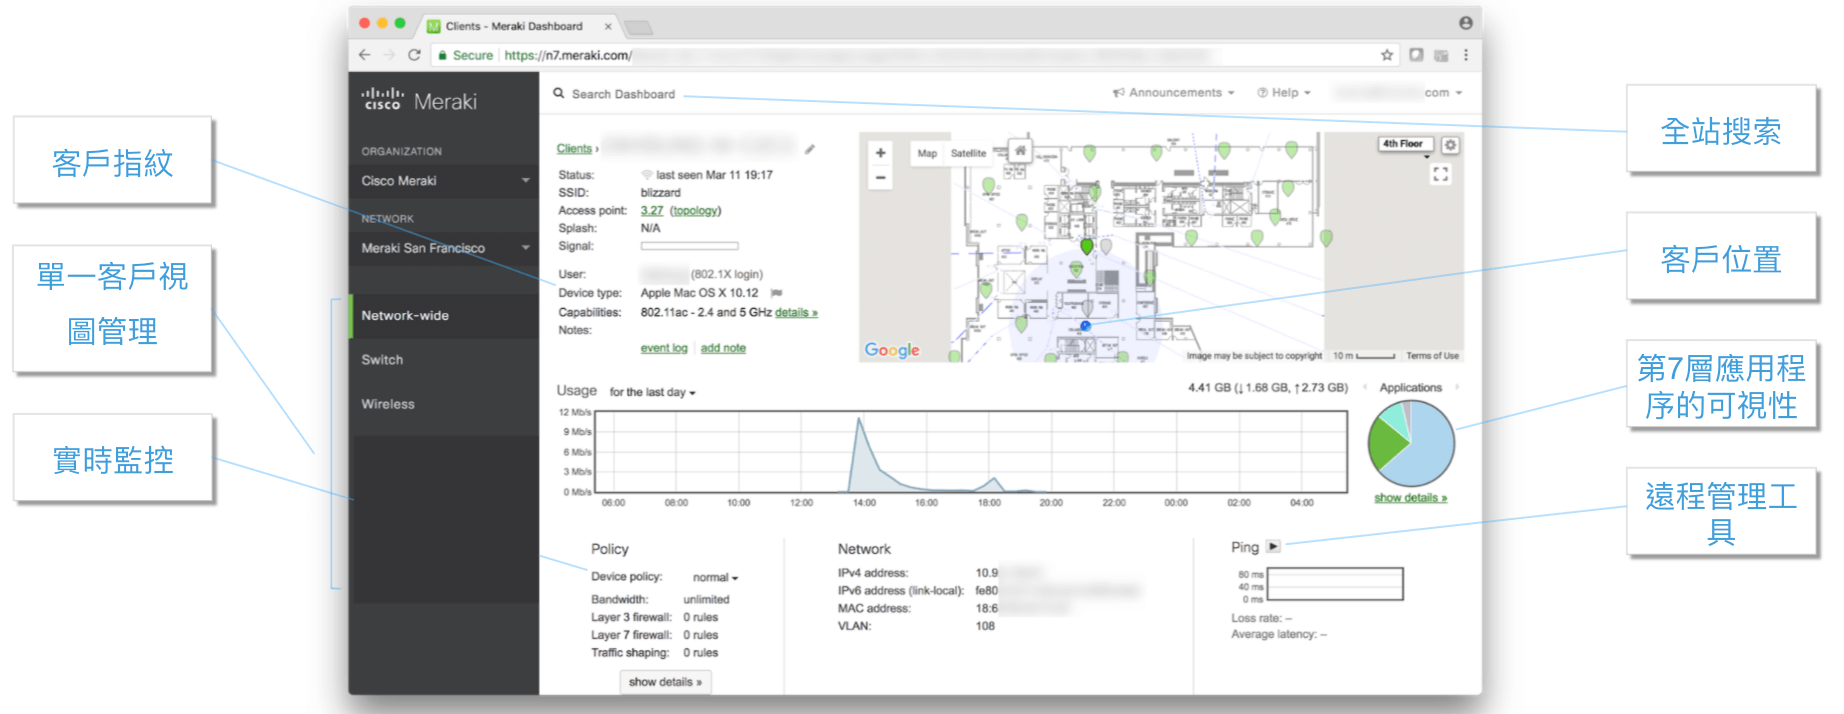
Task: Click the previous arrow beside Applications heading
Action: pos(1365,387)
